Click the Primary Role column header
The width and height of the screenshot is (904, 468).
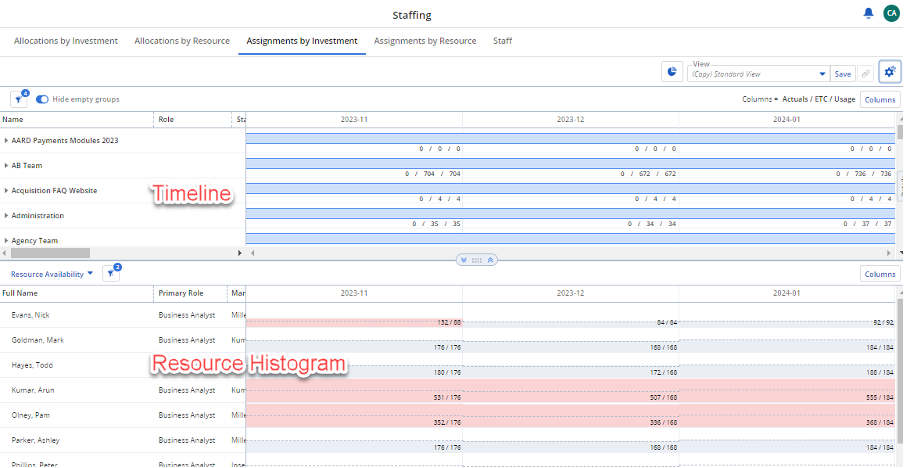[x=181, y=293]
